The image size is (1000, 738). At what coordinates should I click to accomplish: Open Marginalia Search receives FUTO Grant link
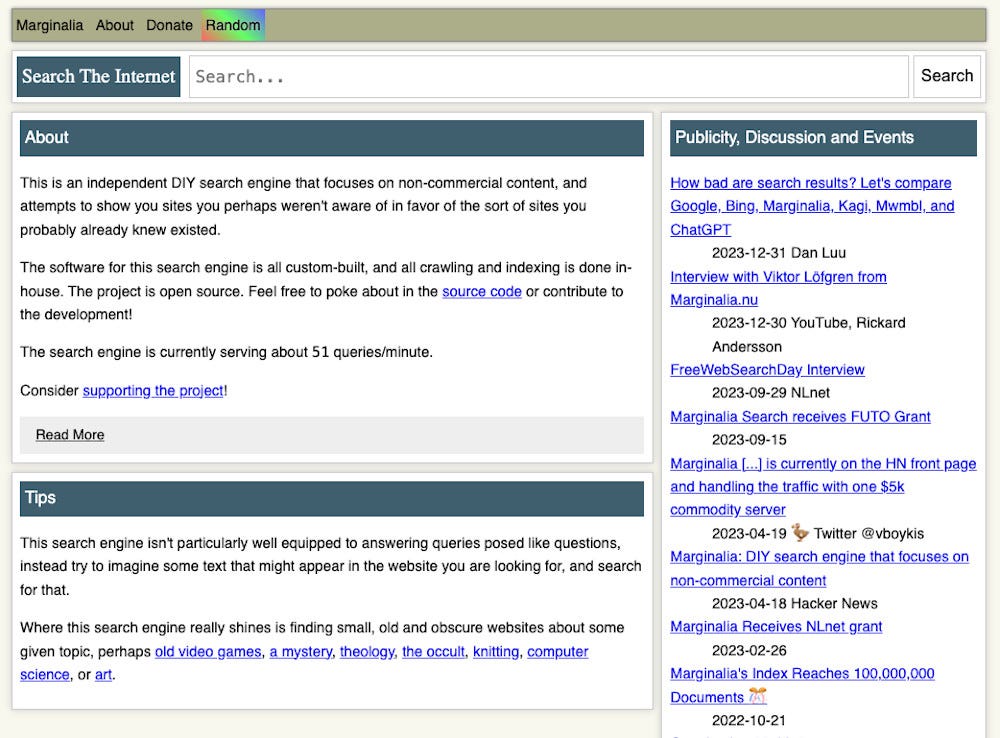coord(800,417)
